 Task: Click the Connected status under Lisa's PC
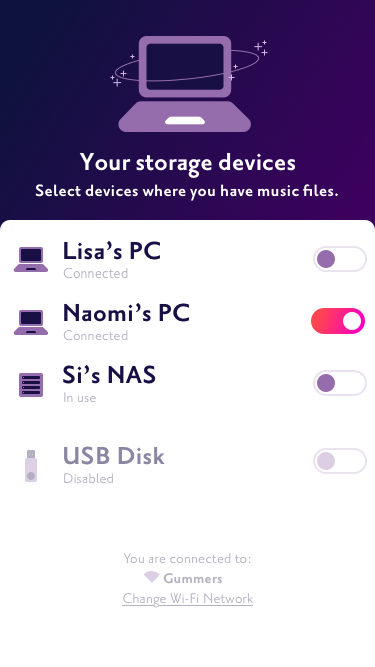click(x=96, y=273)
